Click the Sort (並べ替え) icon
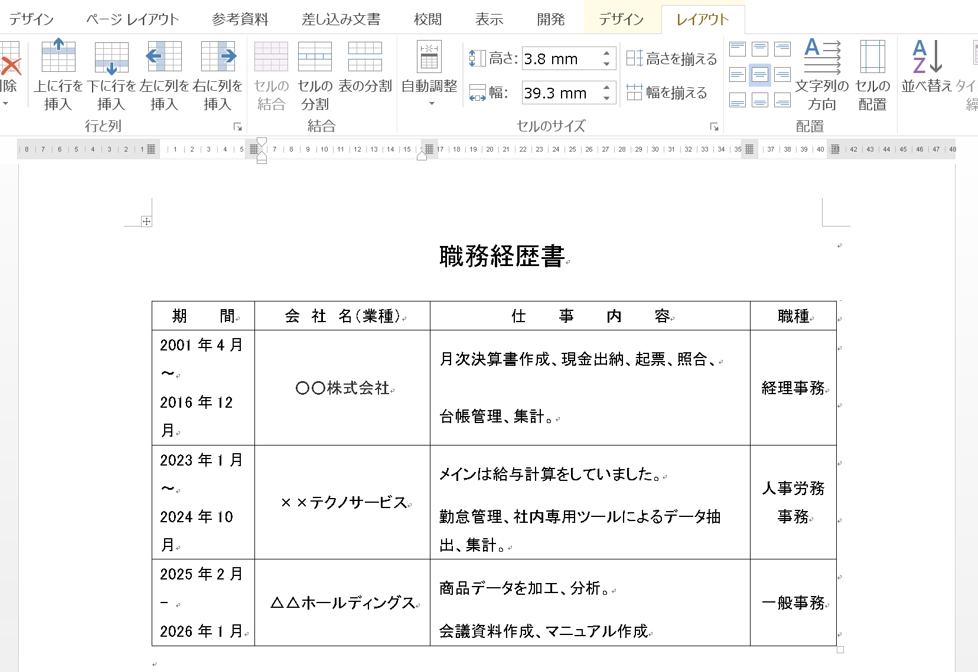The width and height of the screenshot is (978, 672). pos(927,57)
